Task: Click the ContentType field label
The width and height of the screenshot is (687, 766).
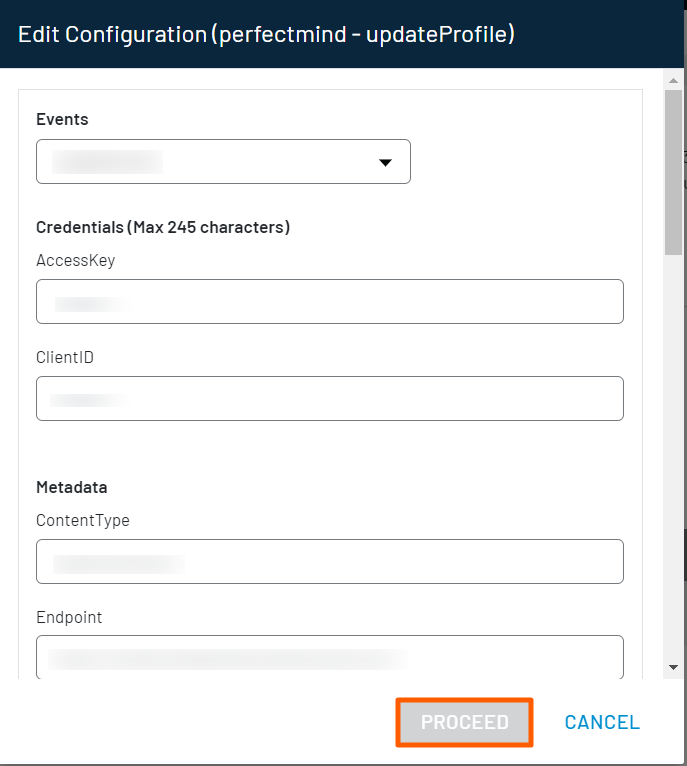Action: tap(83, 520)
